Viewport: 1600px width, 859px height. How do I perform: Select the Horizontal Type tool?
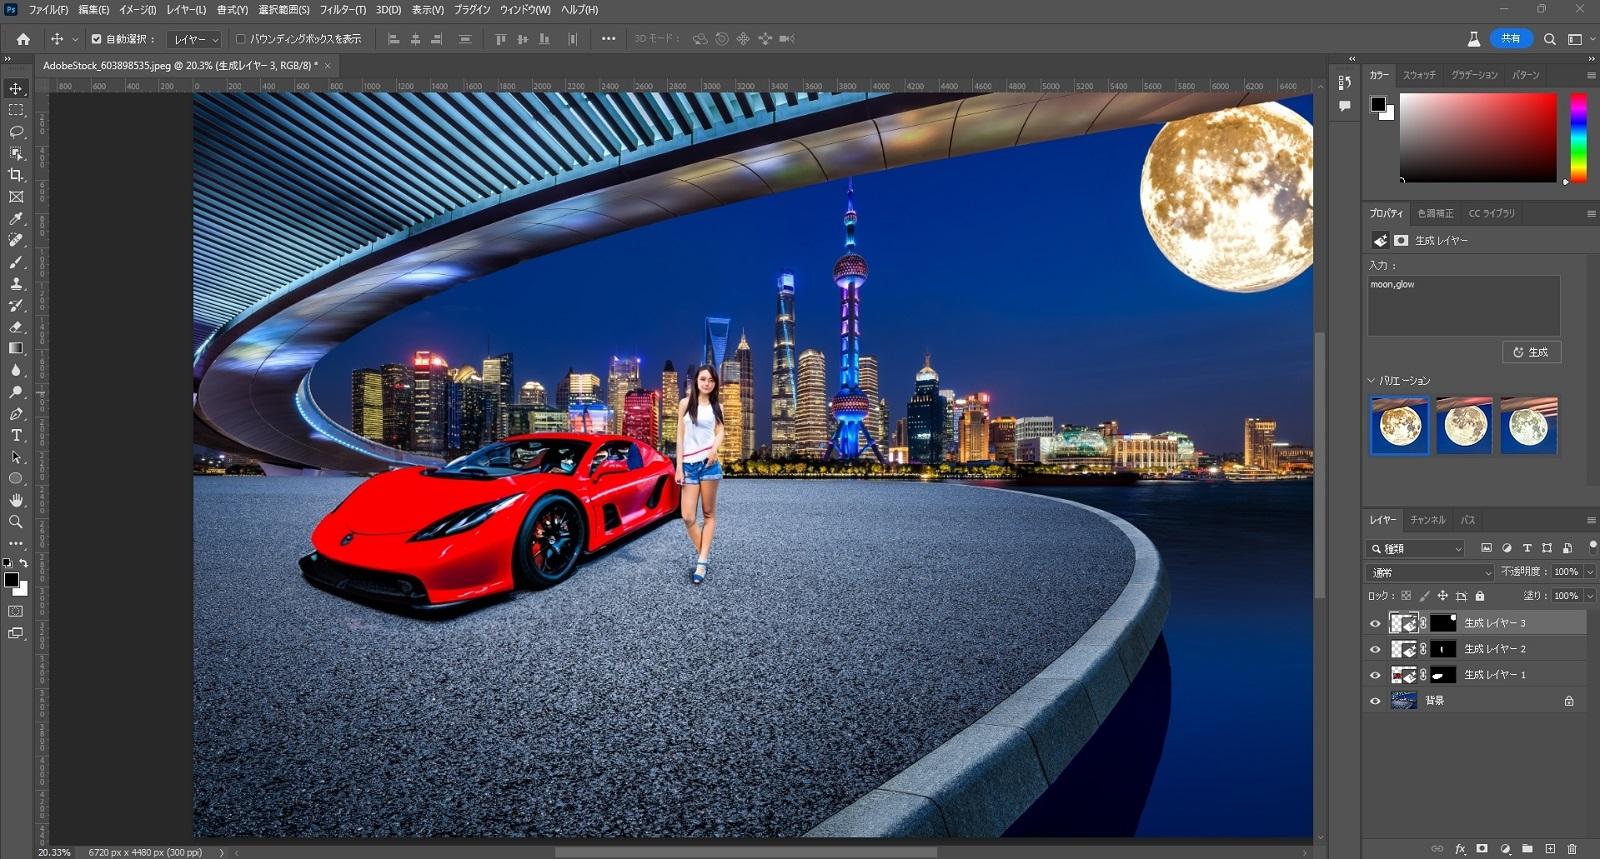(16, 435)
